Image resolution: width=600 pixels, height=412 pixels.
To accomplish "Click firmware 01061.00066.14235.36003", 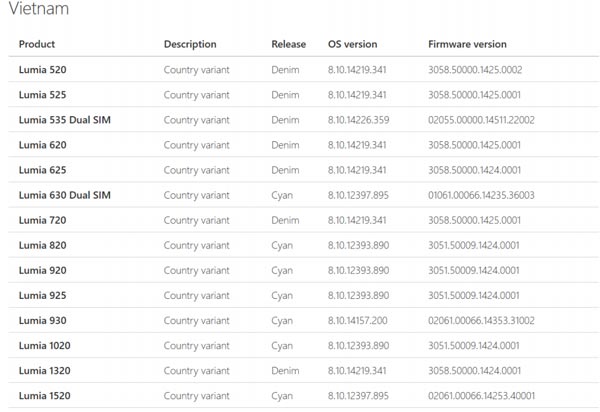I will click(481, 195).
